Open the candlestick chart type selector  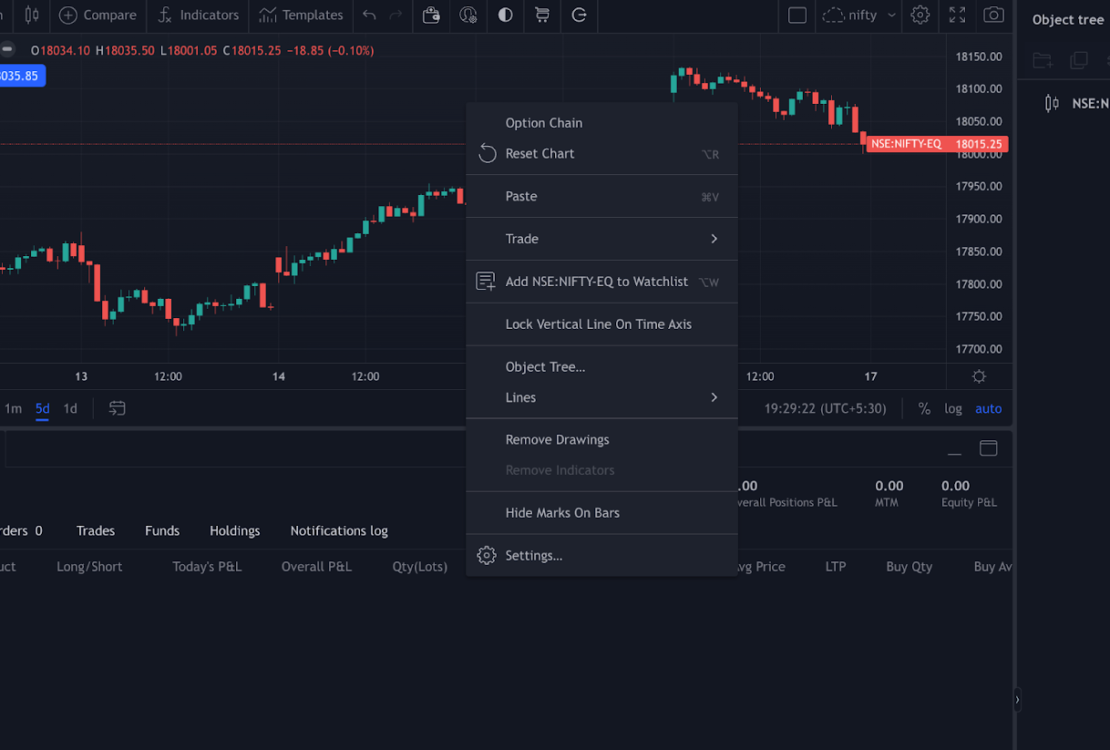(x=31, y=15)
